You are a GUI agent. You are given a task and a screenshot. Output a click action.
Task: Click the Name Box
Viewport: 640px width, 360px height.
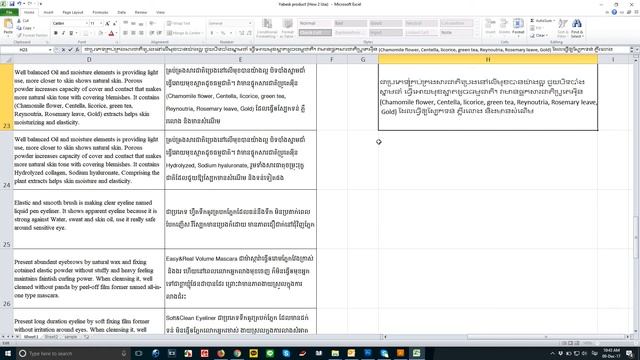coord(24,50)
